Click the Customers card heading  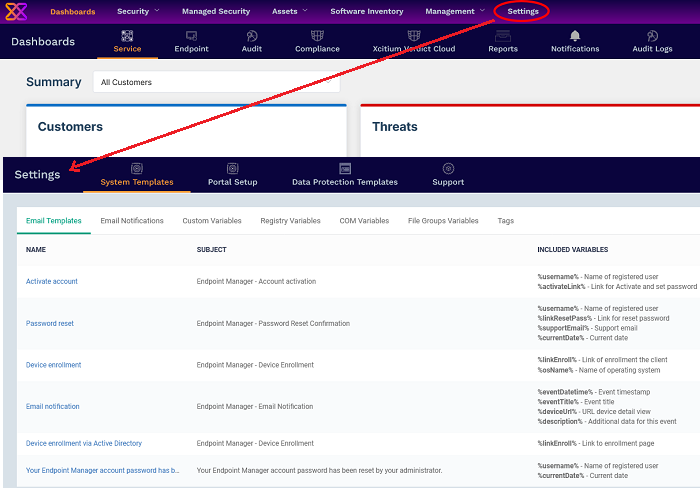coord(70,127)
